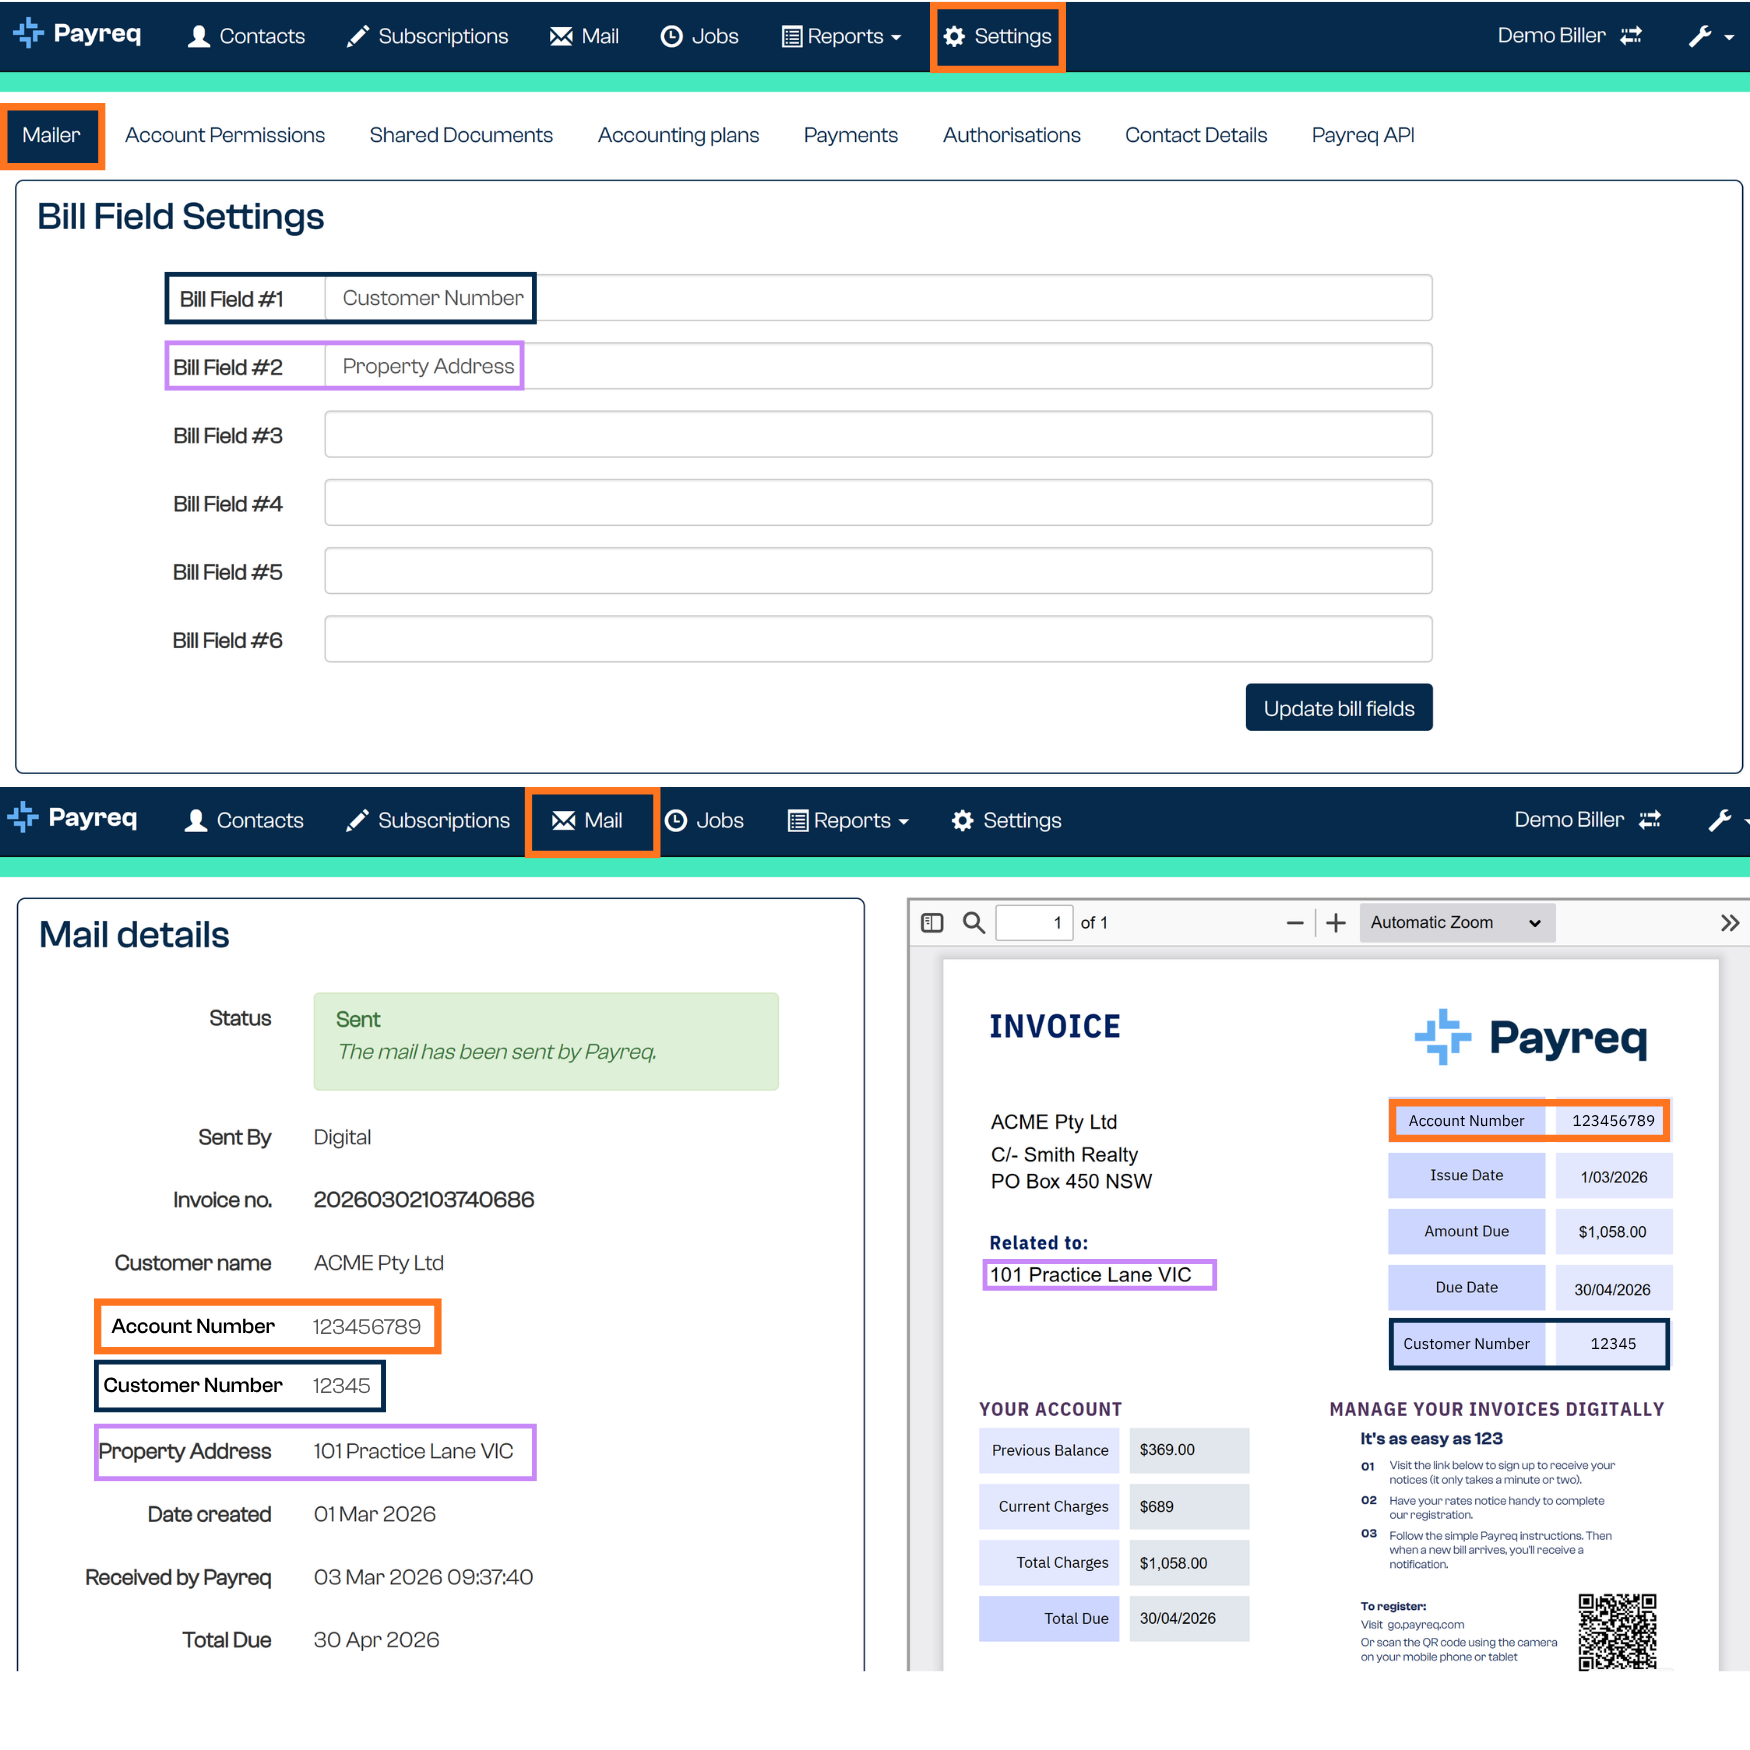This screenshot has width=1750, height=1750.
Task: Click the Demo Biller switch icon above the invoice viewer
Action: pos(1650,820)
